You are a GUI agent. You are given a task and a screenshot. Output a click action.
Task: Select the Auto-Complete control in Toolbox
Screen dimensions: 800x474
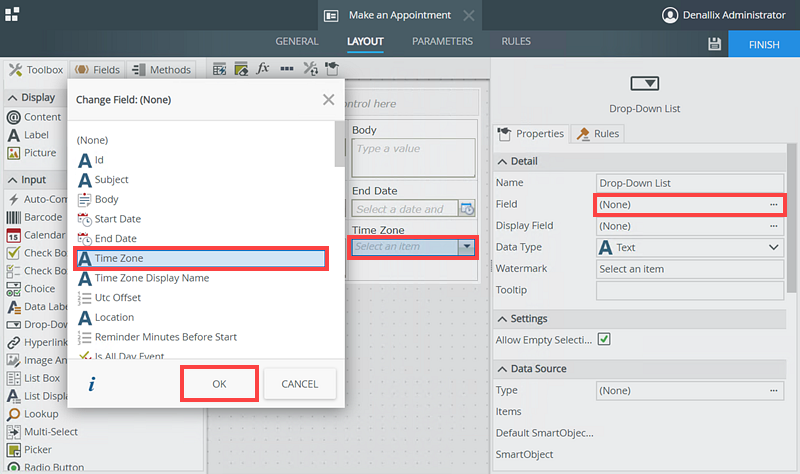click(37, 199)
